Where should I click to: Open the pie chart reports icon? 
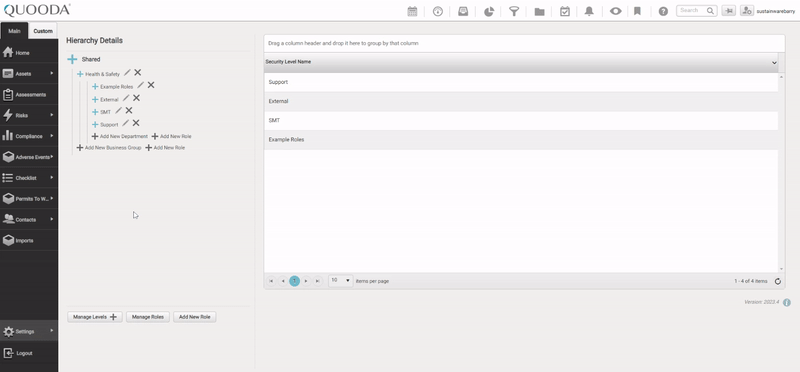coord(489,11)
